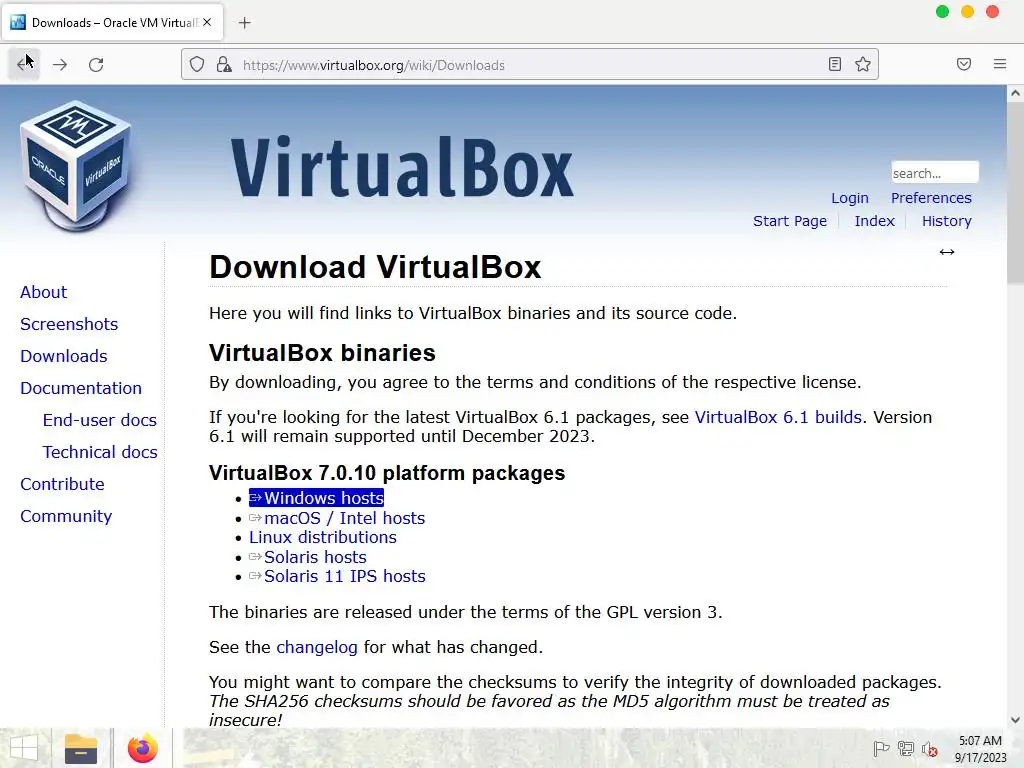Click the VirtualBox cube logo
The image size is (1024, 768).
click(76, 166)
